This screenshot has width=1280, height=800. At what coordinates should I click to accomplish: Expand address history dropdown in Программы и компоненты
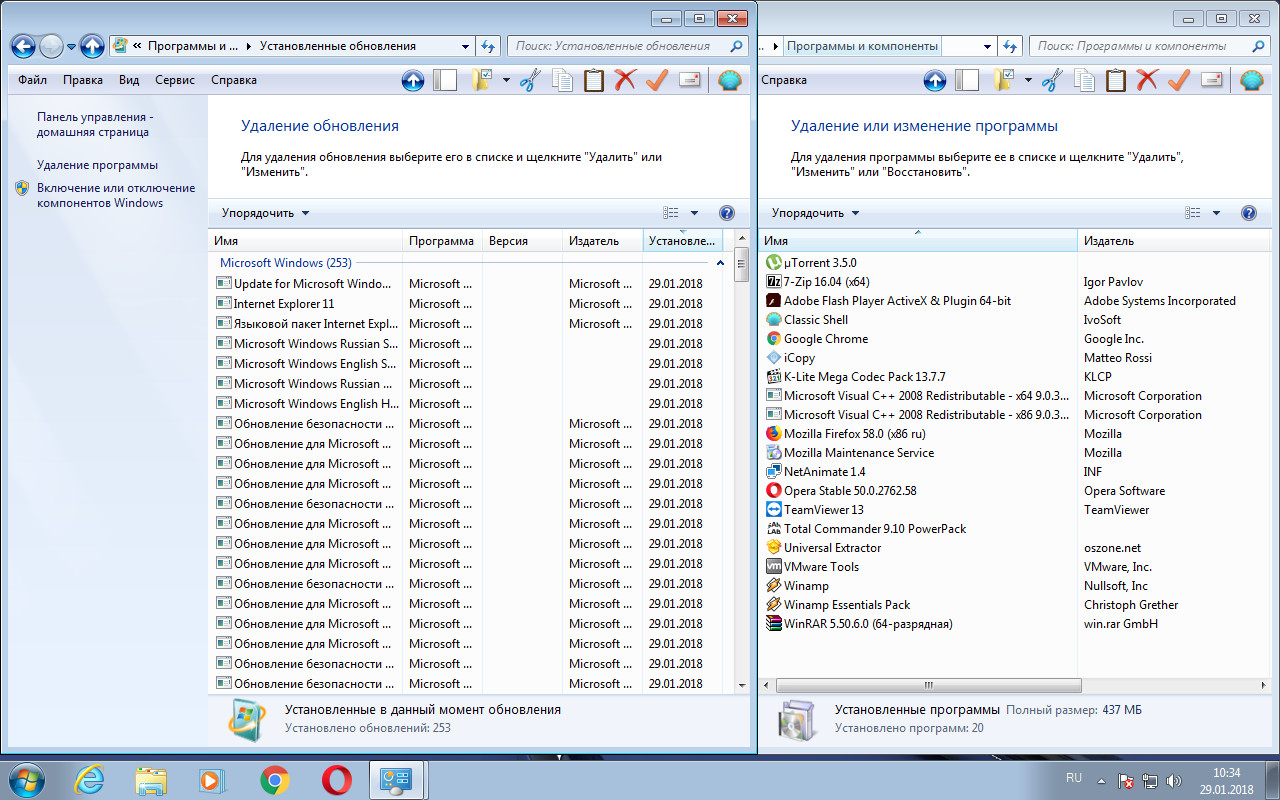point(987,46)
